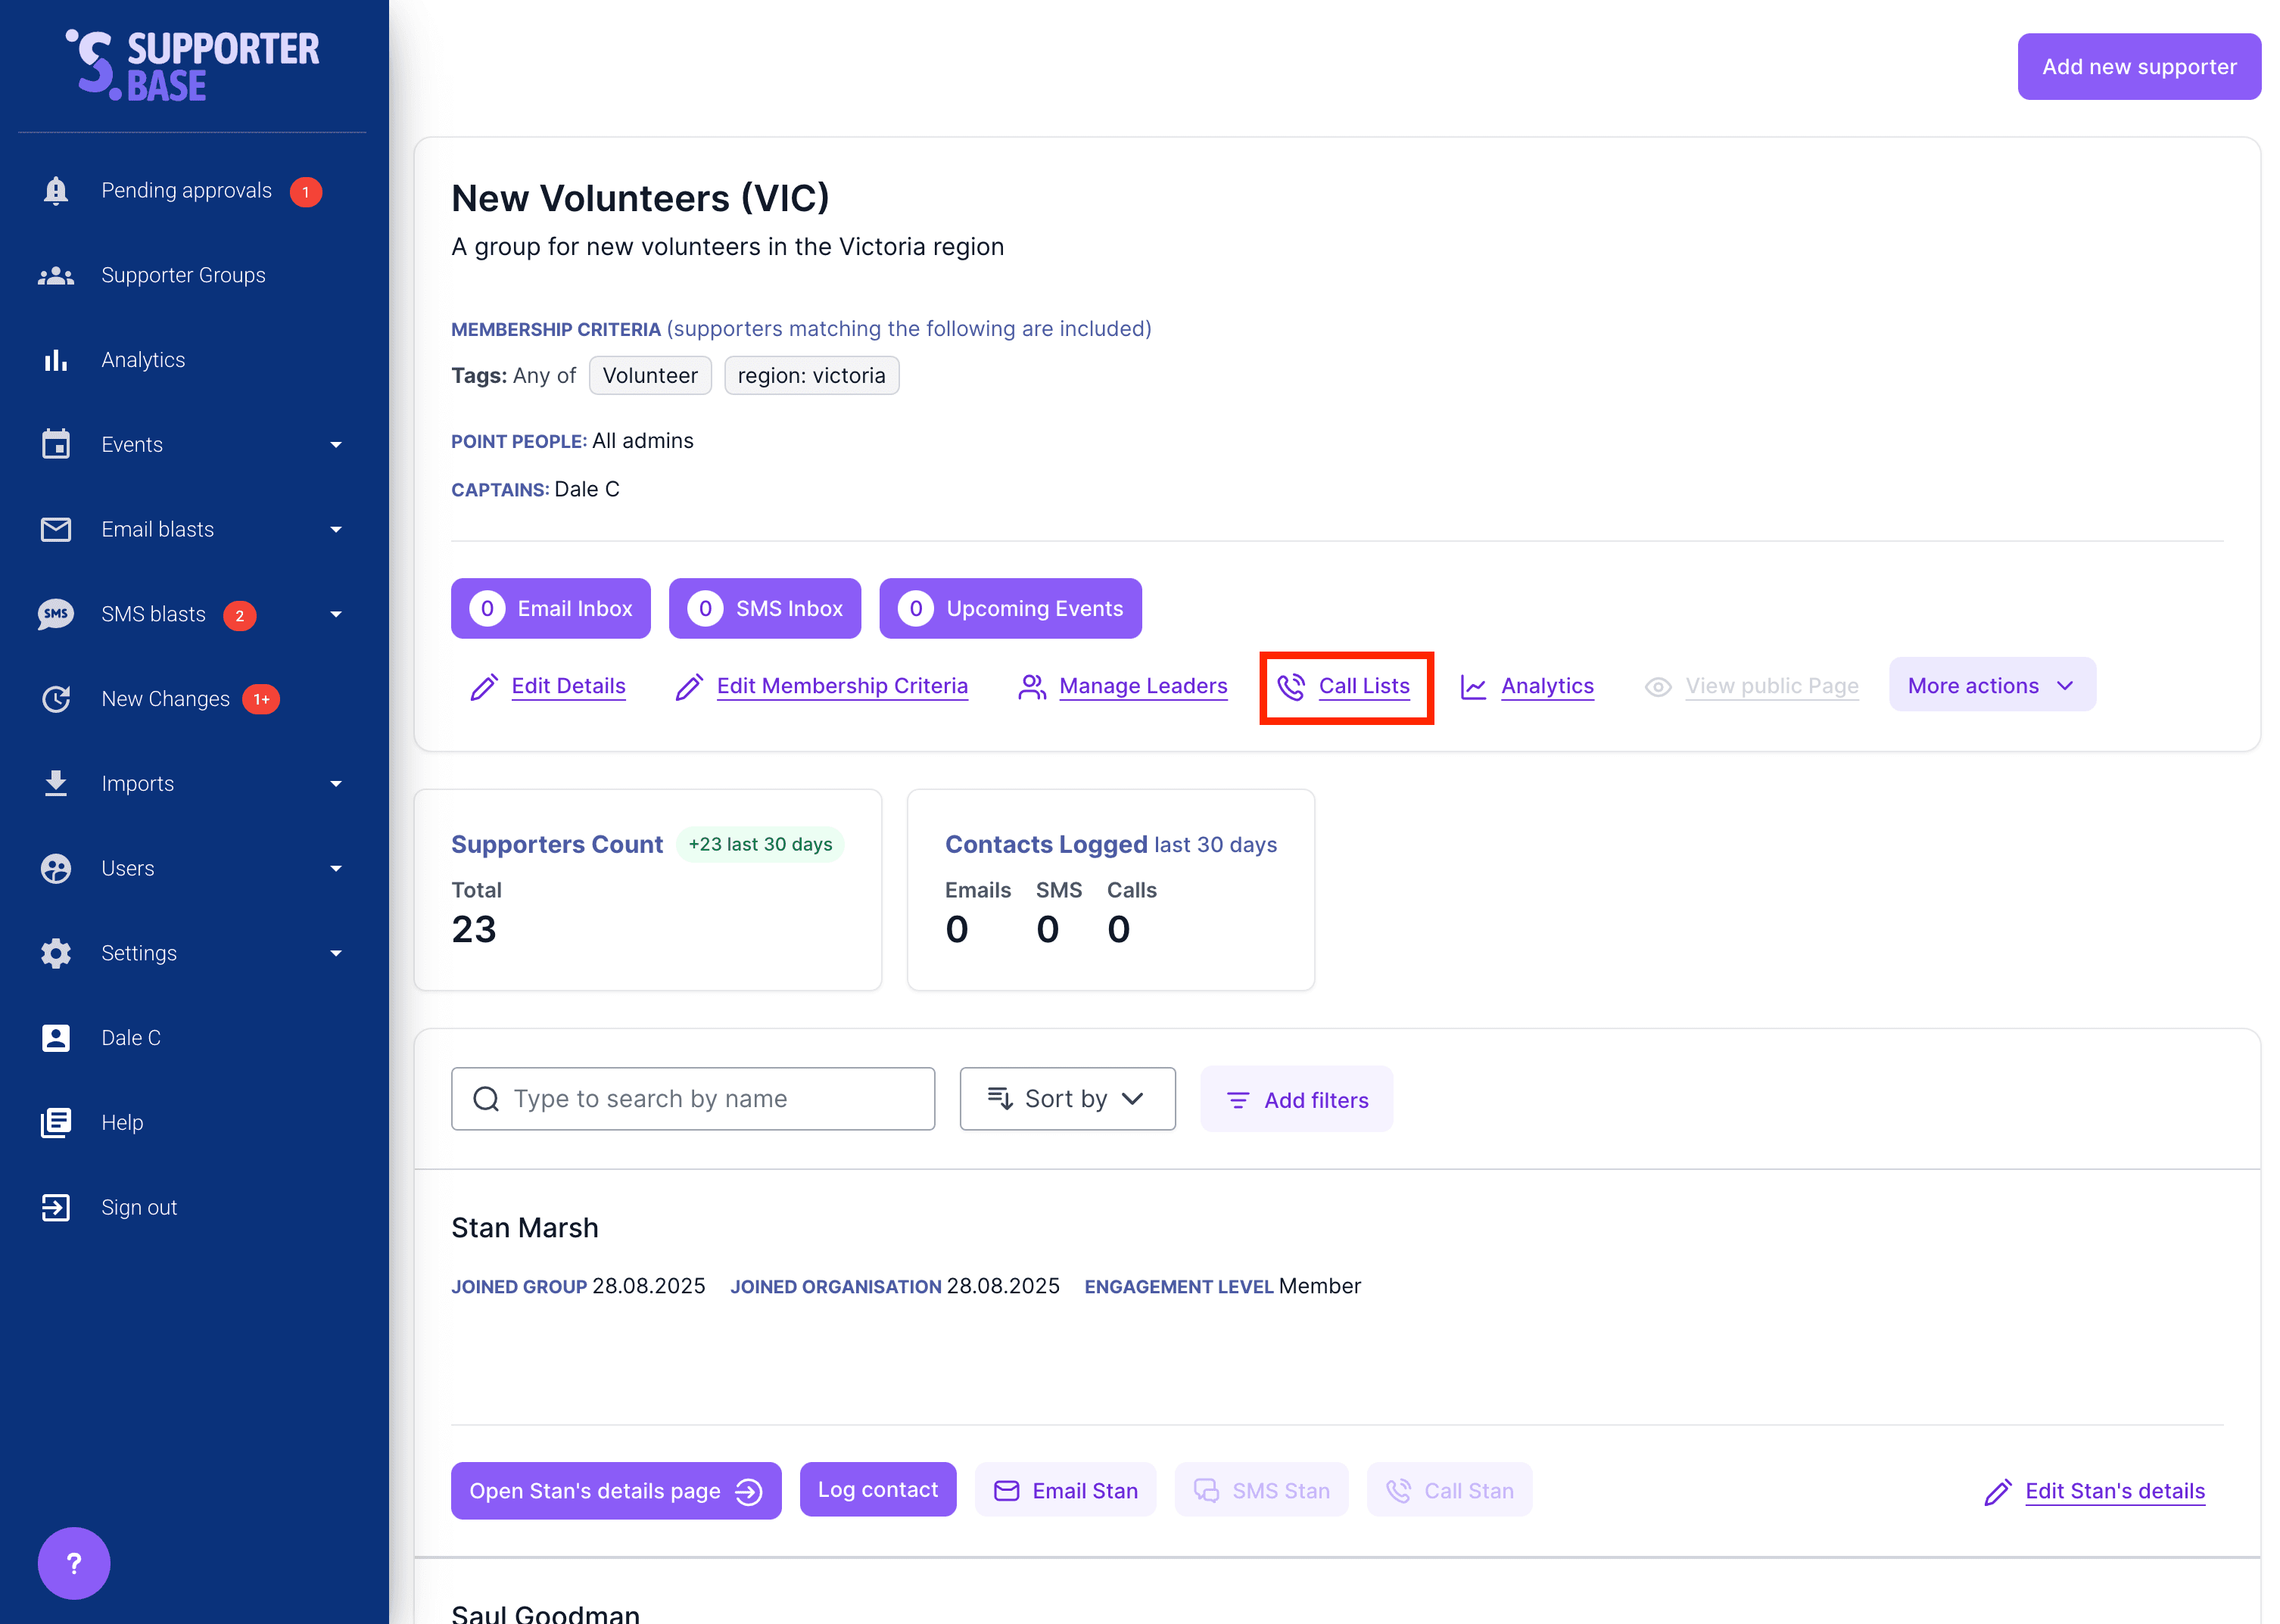Expand the Settings sidebar menu

coord(336,953)
